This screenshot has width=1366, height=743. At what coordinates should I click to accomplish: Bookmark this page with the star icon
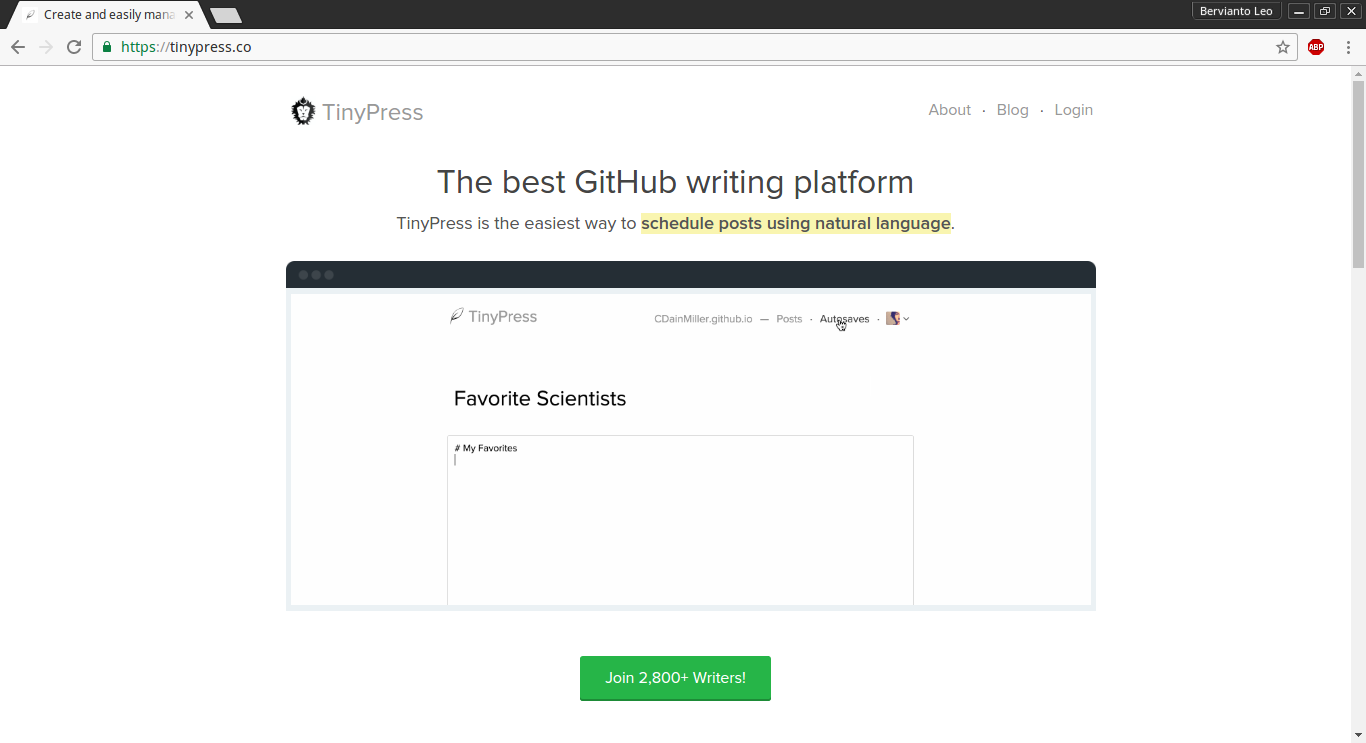pos(1283,47)
